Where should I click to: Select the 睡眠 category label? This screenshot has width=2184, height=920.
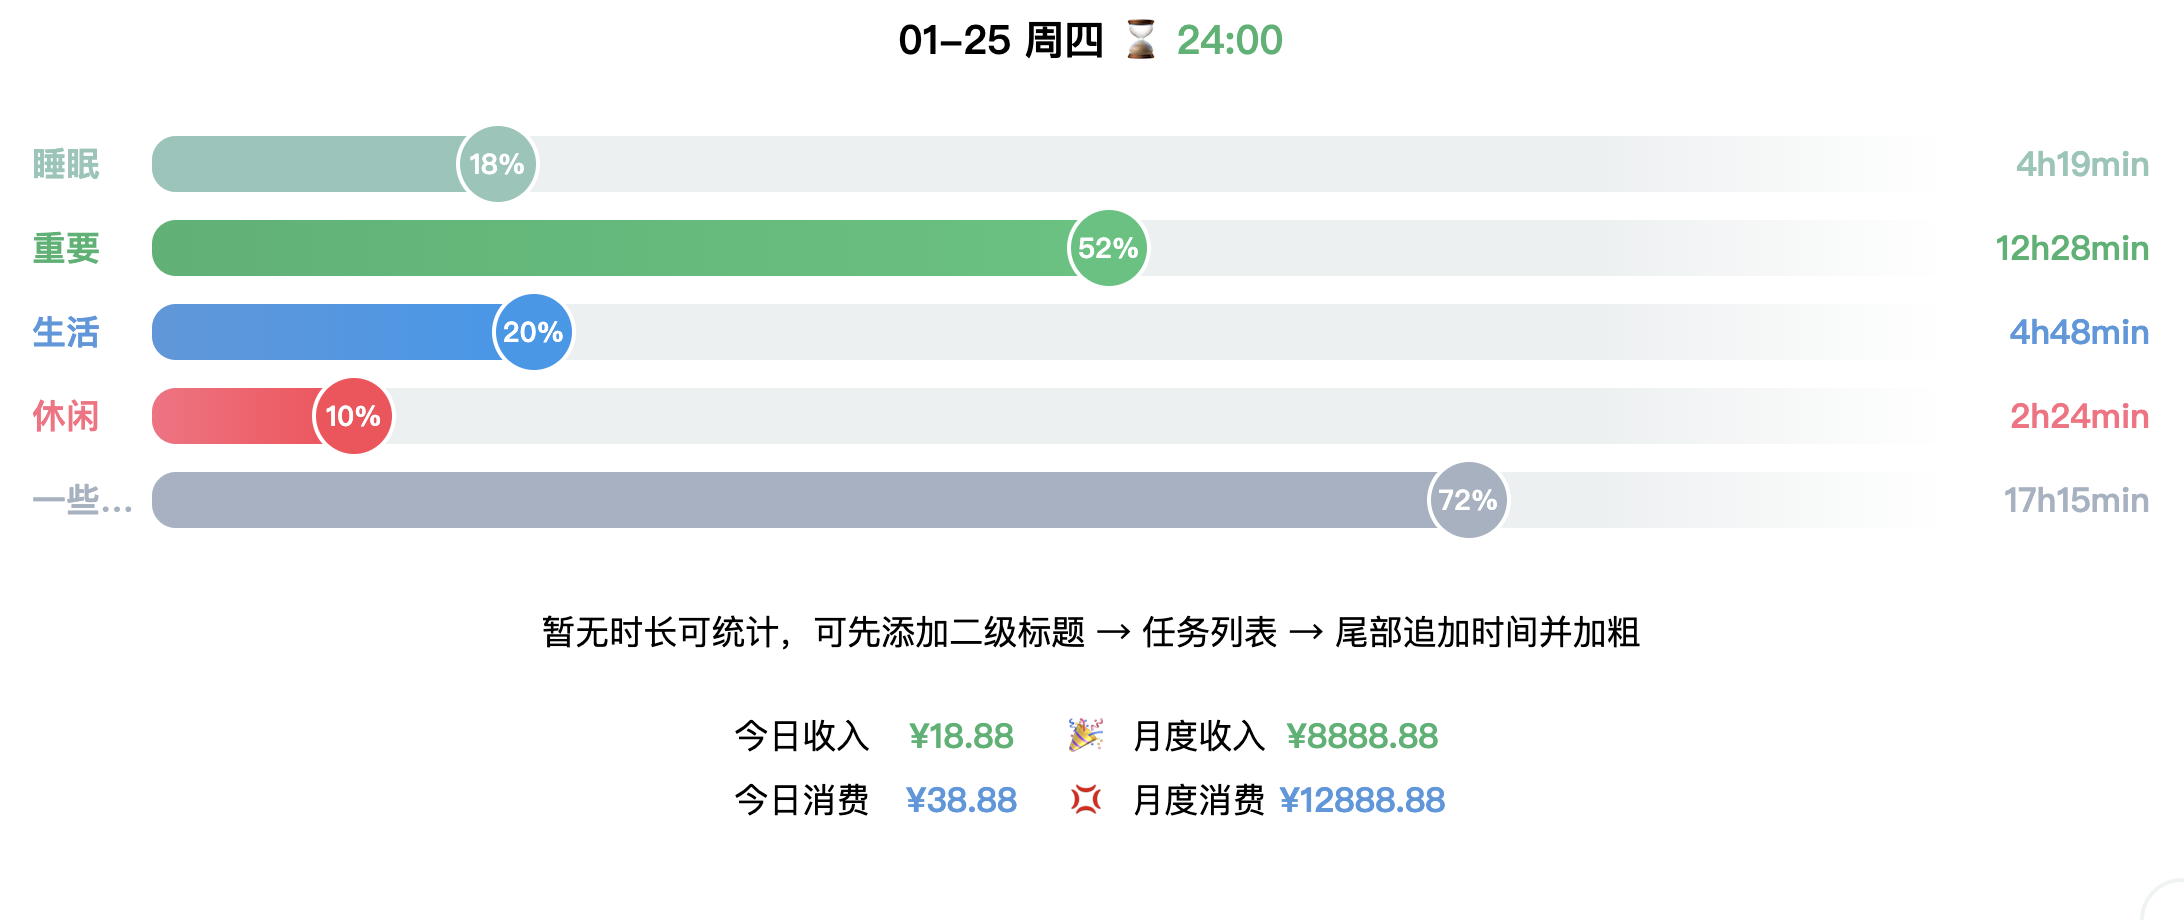[x=66, y=164]
